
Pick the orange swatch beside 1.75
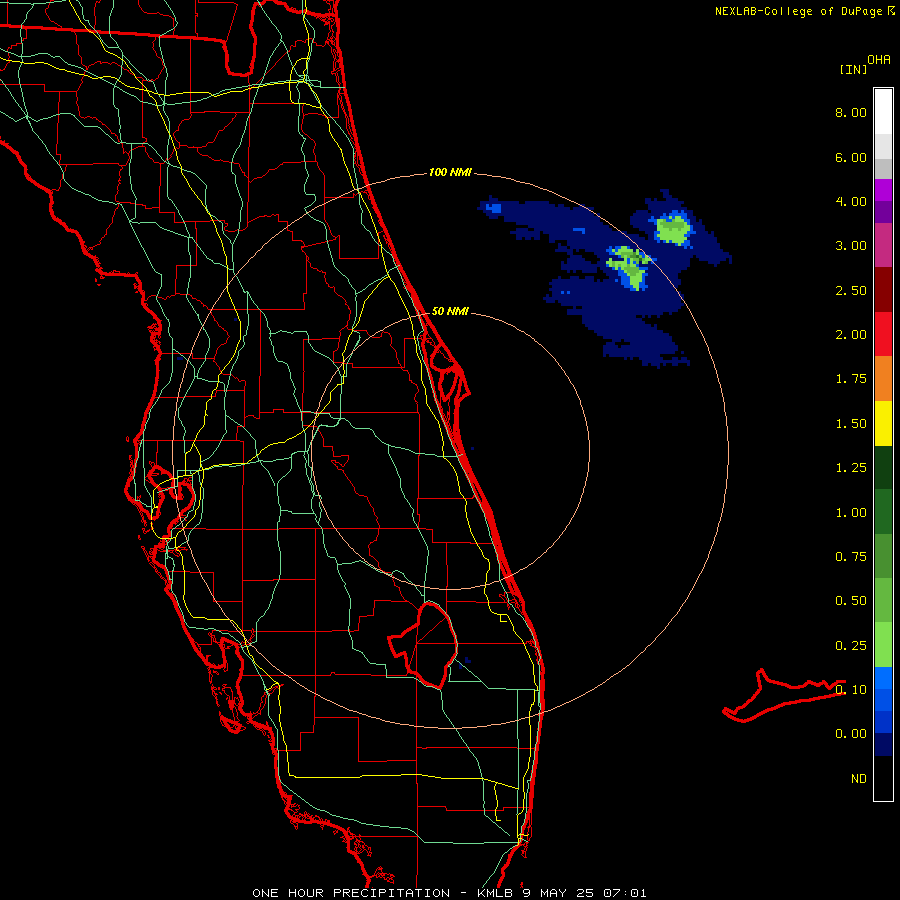coord(883,379)
